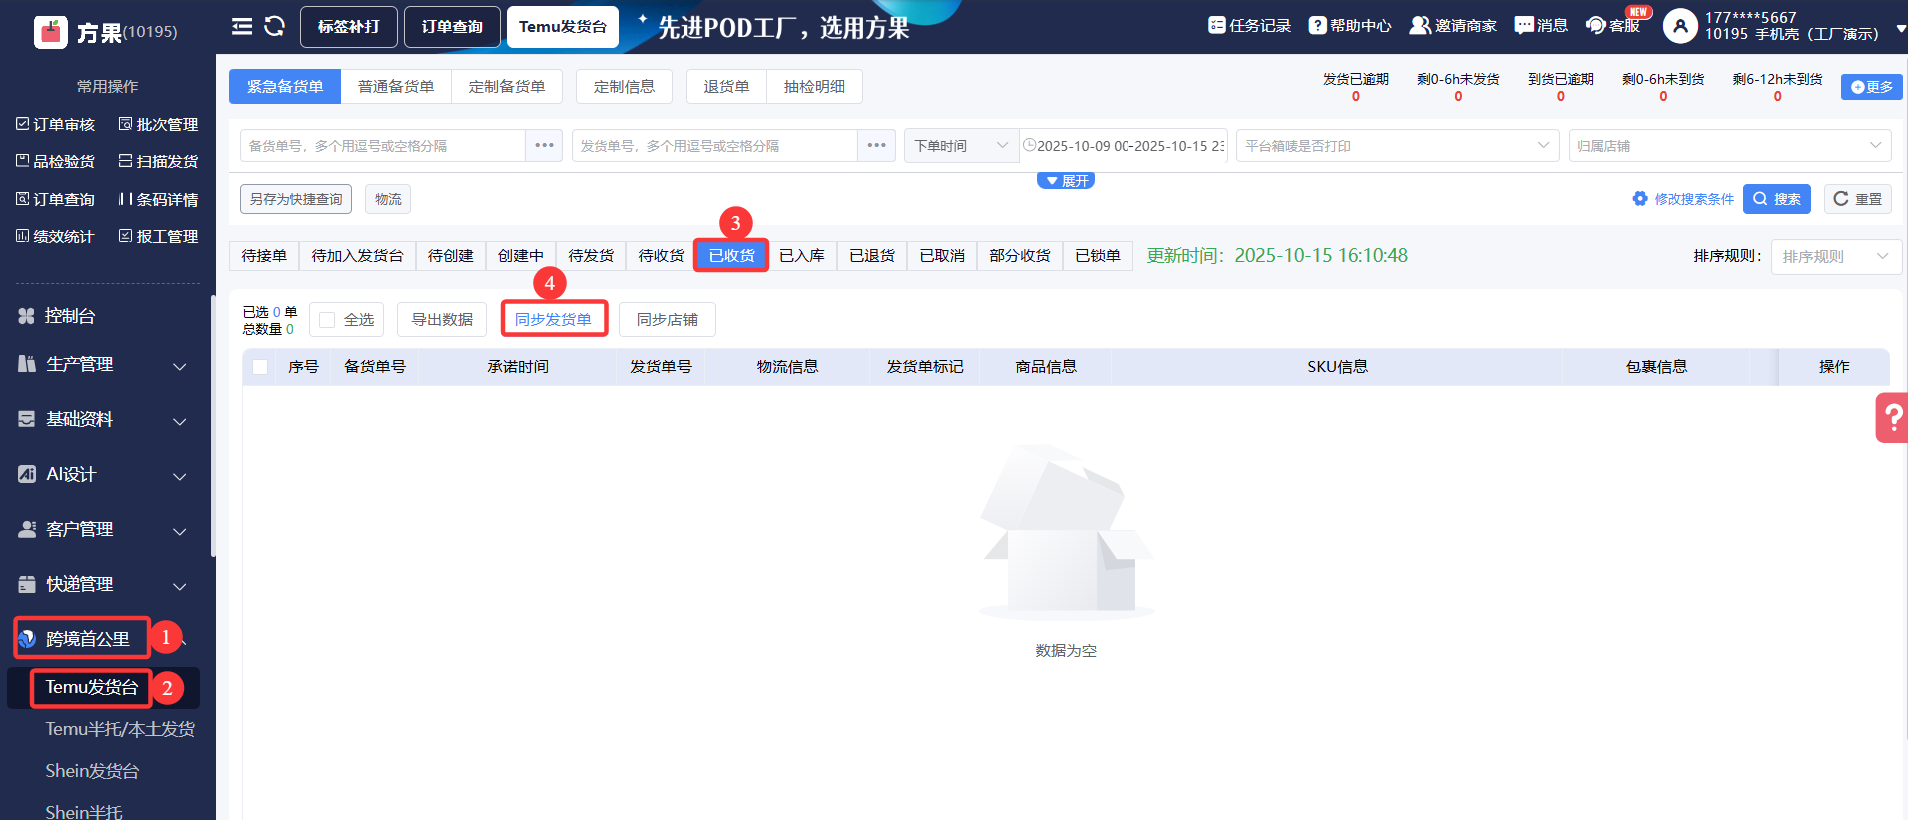Click the blue 搜索 button
The width and height of the screenshot is (1908, 820).
click(1777, 199)
